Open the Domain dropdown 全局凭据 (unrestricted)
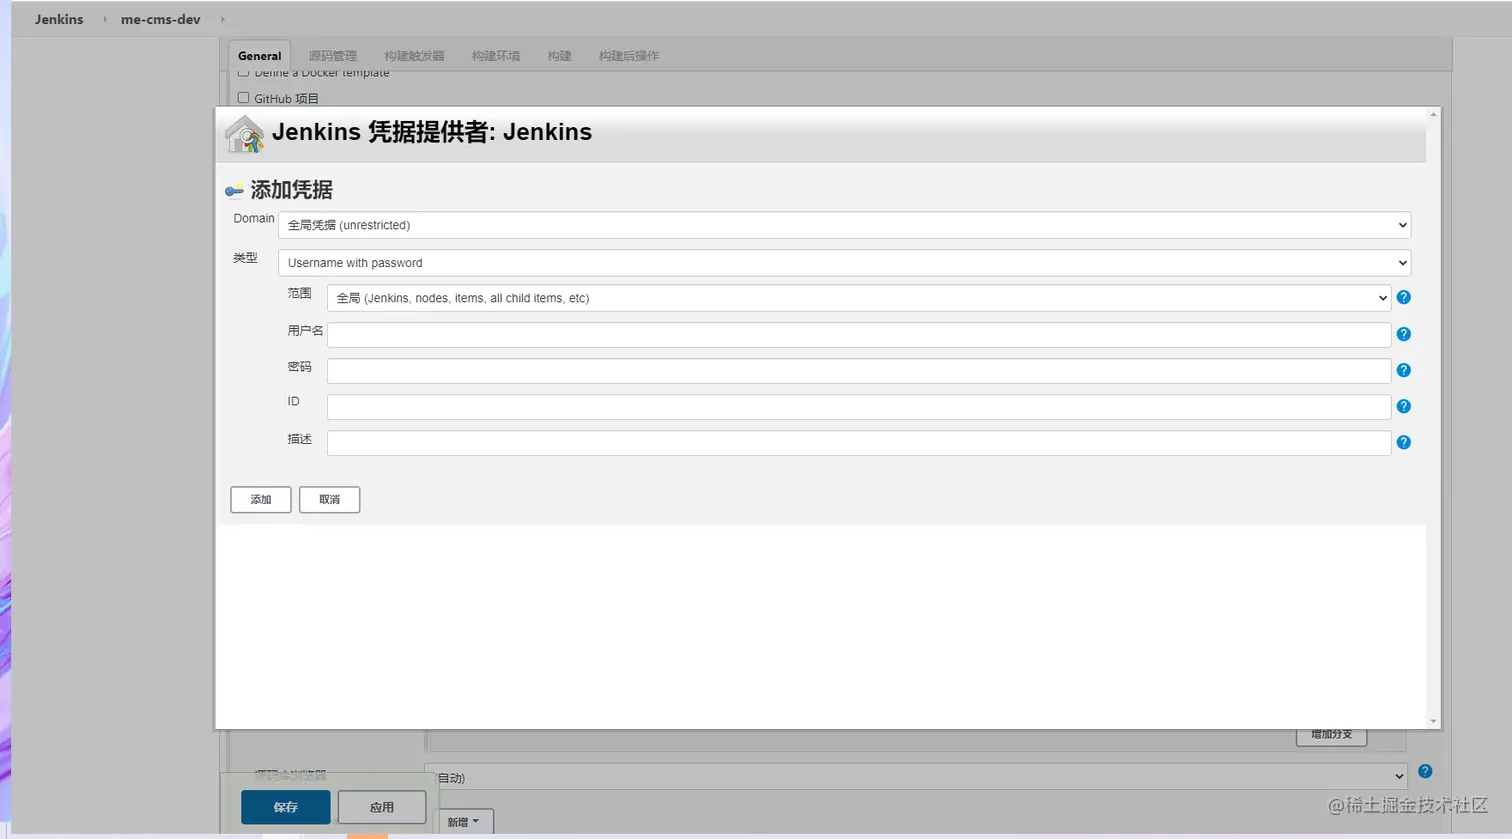The image size is (1512, 839). click(x=844, y=225)
